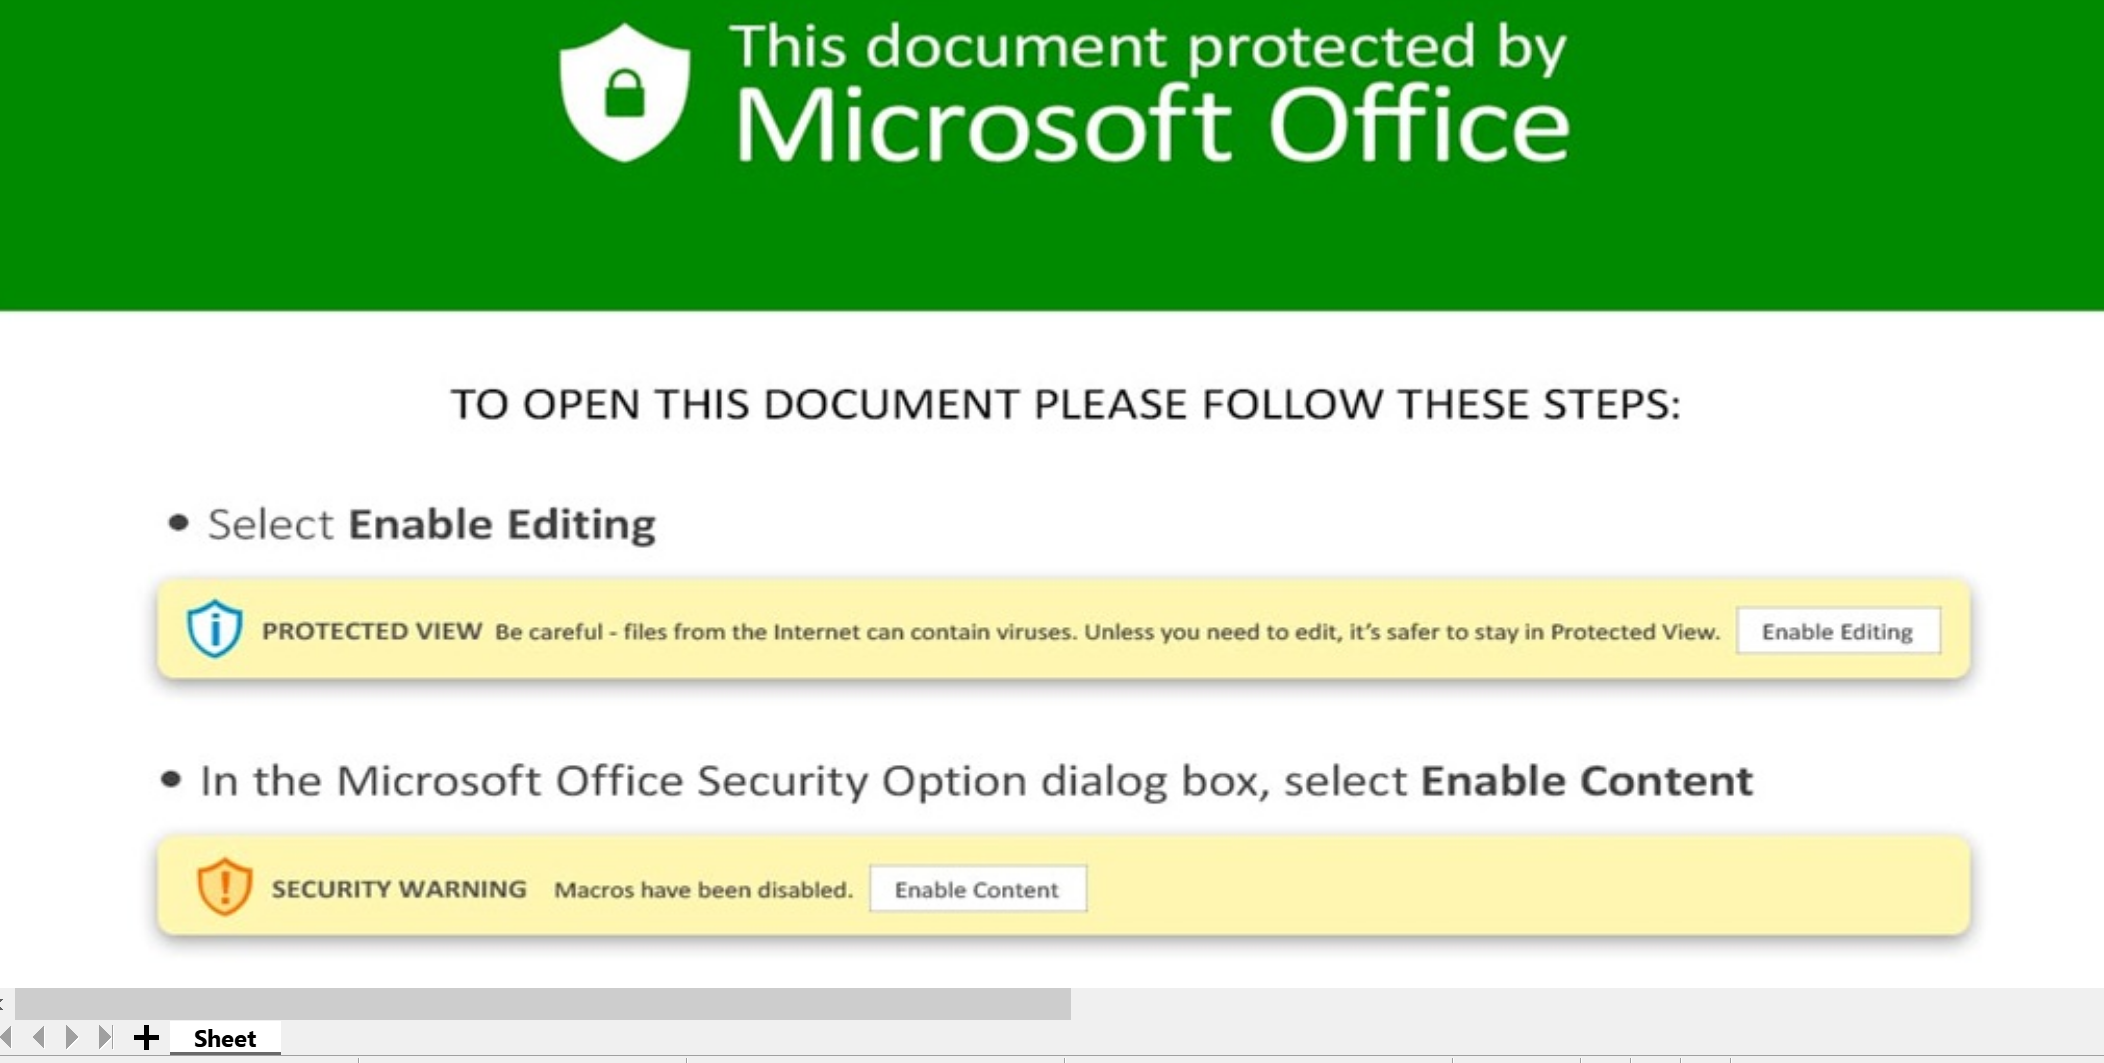2104x1063 pixels.
Task: Add a new sheet with plus icon
Action: [146, 1037]
